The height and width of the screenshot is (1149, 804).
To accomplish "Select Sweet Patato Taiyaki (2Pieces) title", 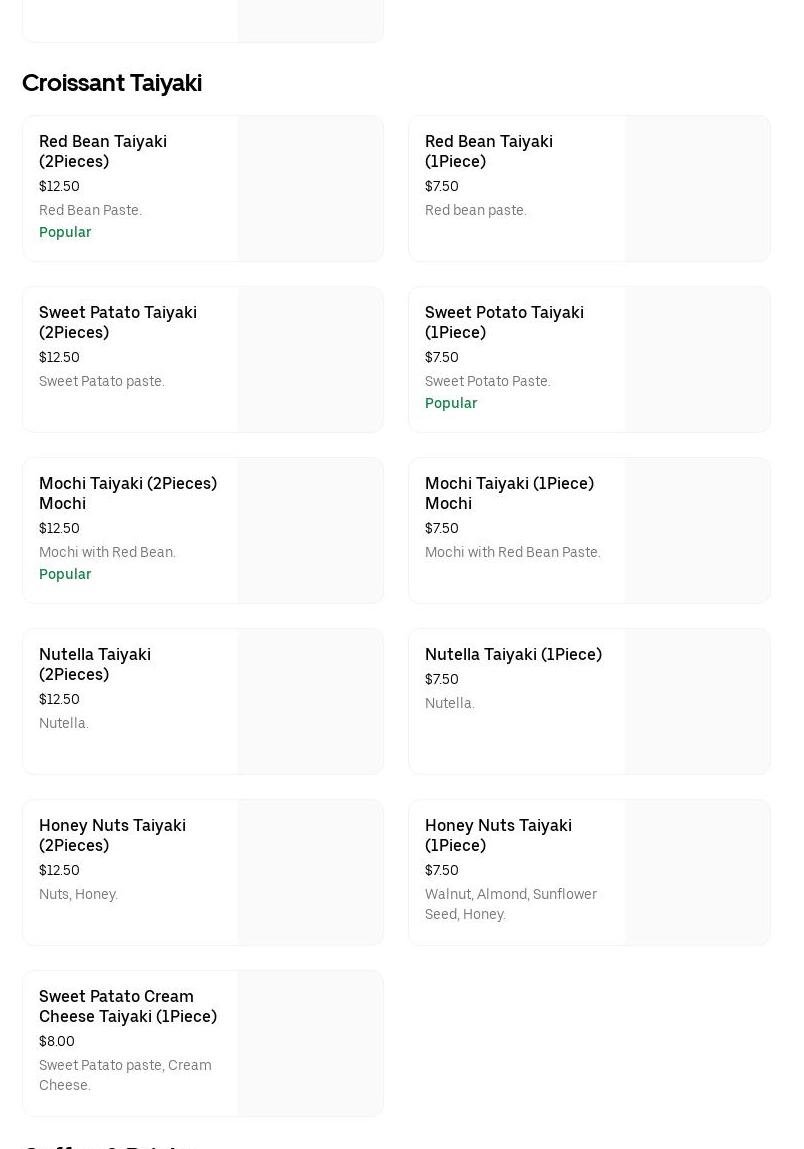I will 118,322.
